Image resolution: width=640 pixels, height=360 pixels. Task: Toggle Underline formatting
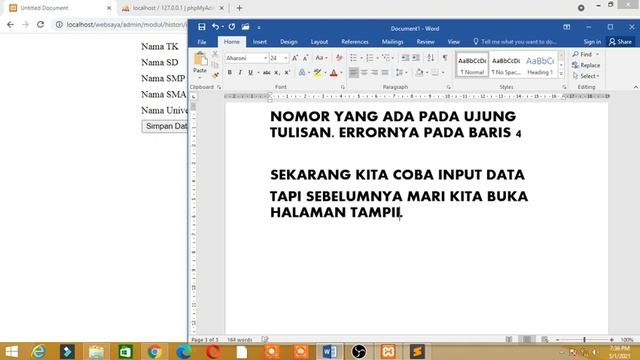pos(251,73)
